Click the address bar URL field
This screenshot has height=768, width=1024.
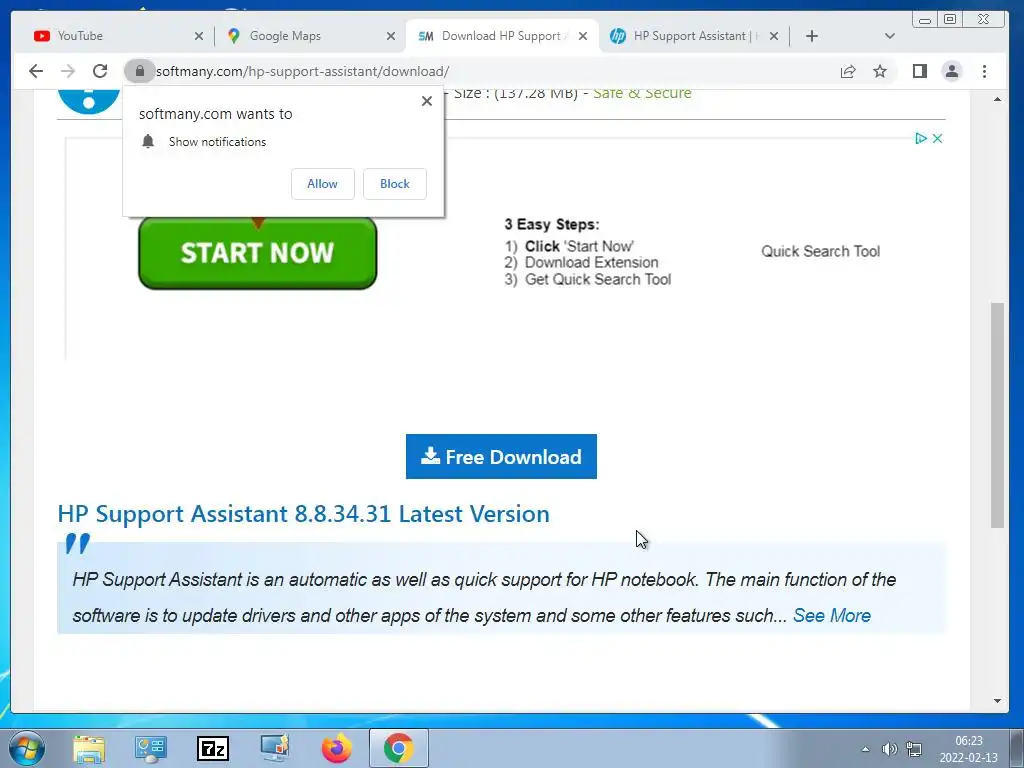(483, 71)
